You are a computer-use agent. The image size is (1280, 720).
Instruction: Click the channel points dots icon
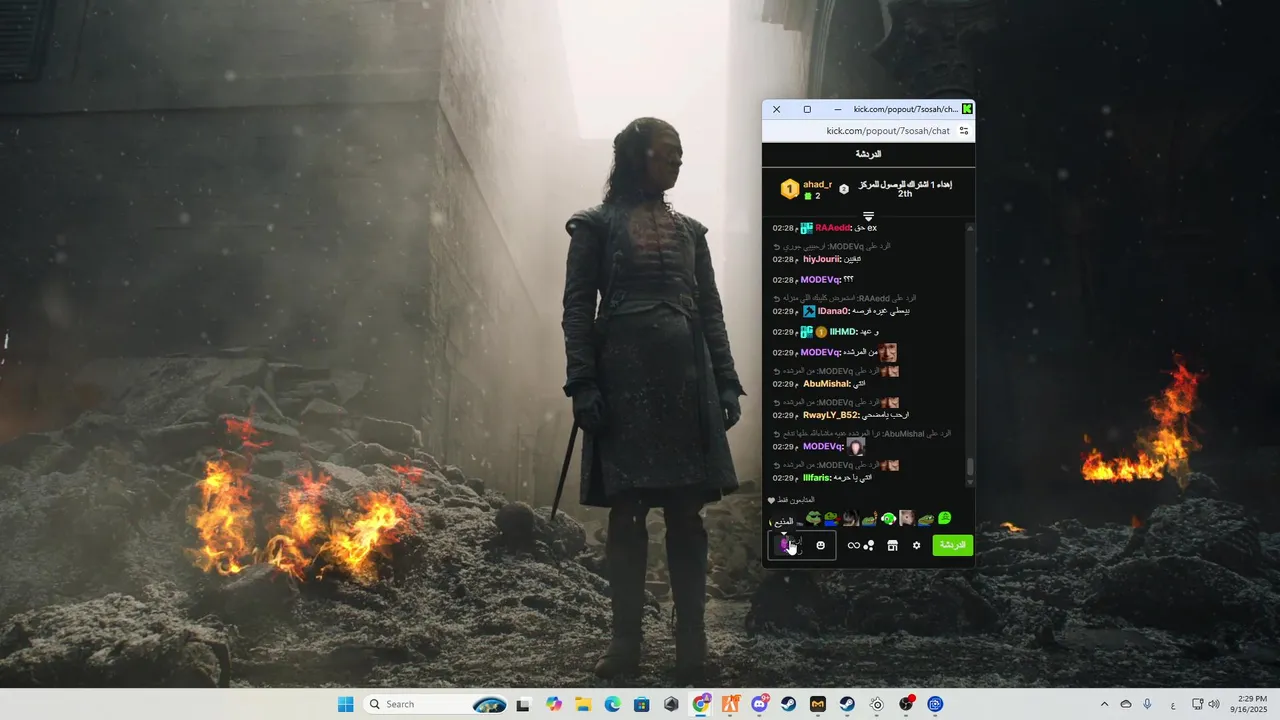869,545
